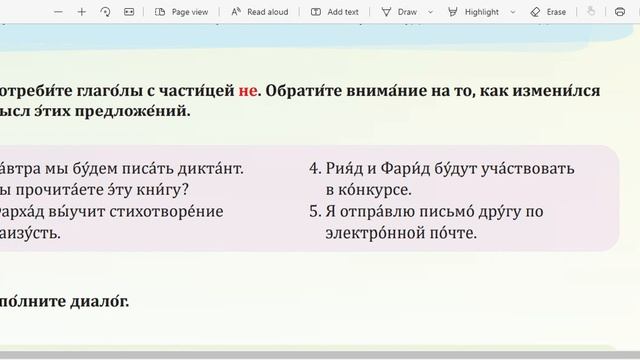Click the line "в ко́нкурсе."
This screenshot has height=360, width=640.
(x=369, y=190)
